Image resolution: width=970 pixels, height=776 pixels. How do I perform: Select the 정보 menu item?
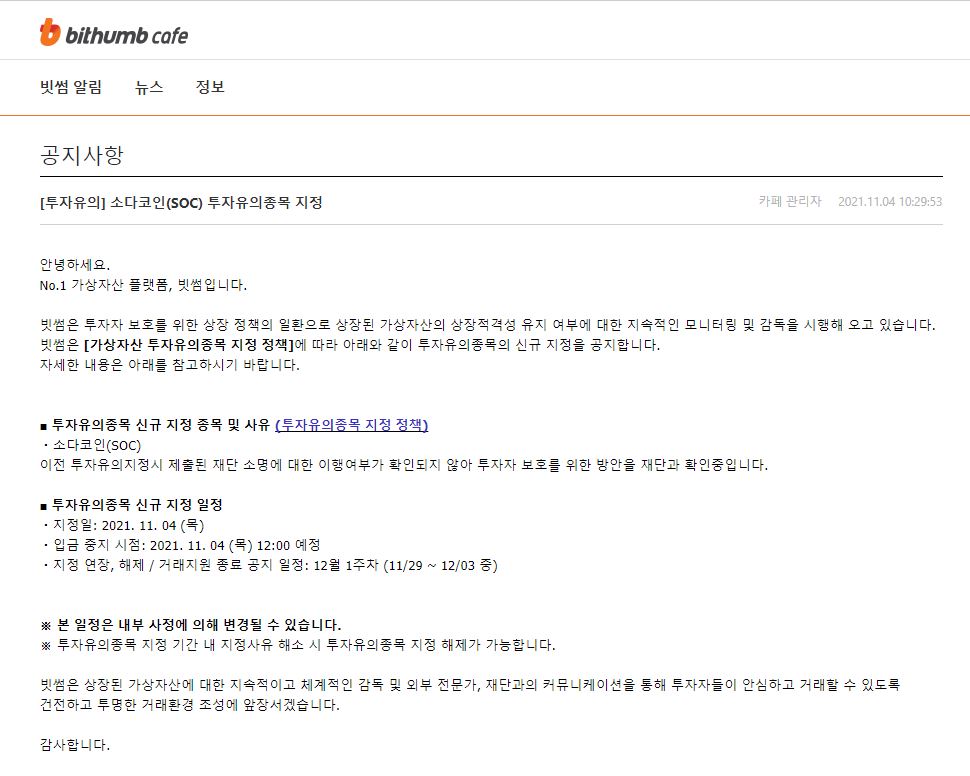click(x=210, y=87)
